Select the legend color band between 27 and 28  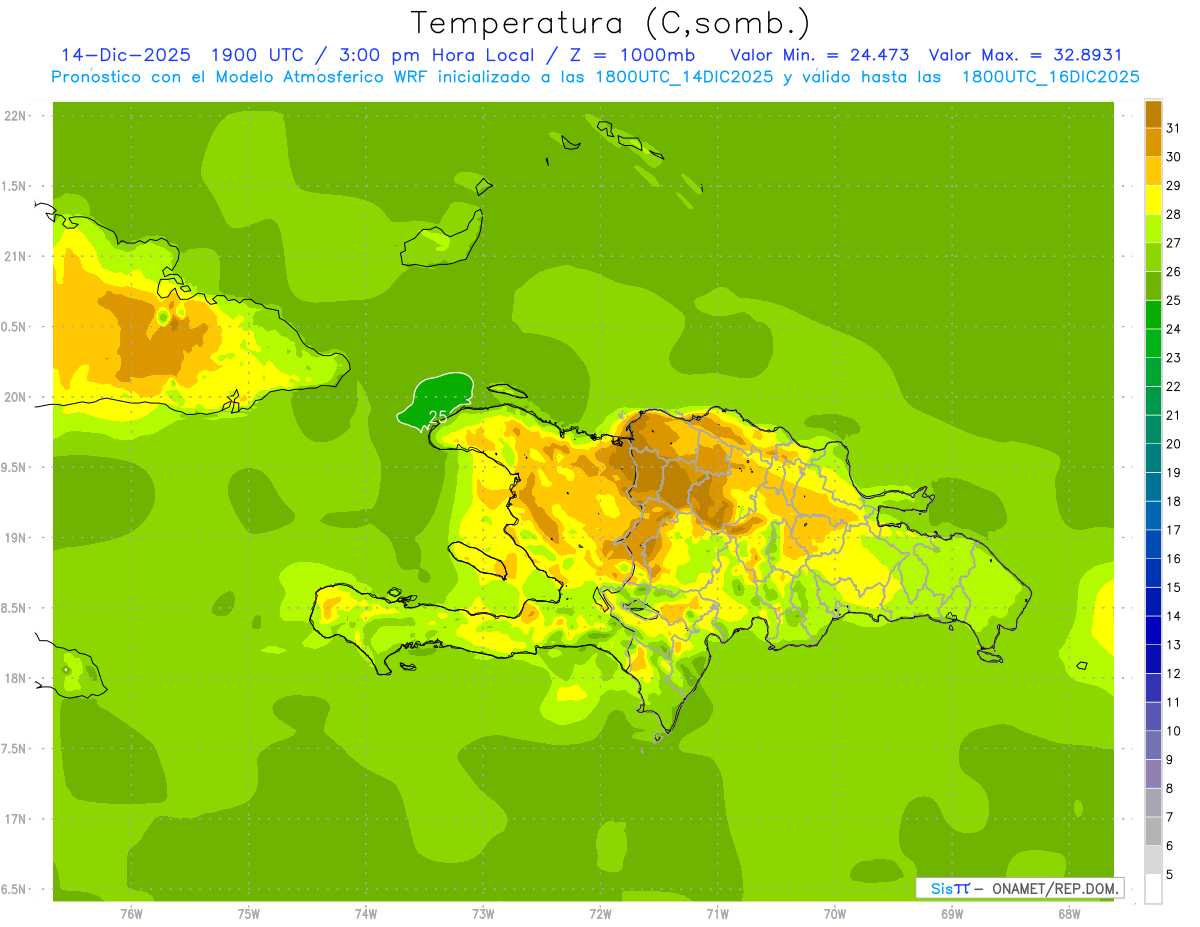pos(1153,229)
